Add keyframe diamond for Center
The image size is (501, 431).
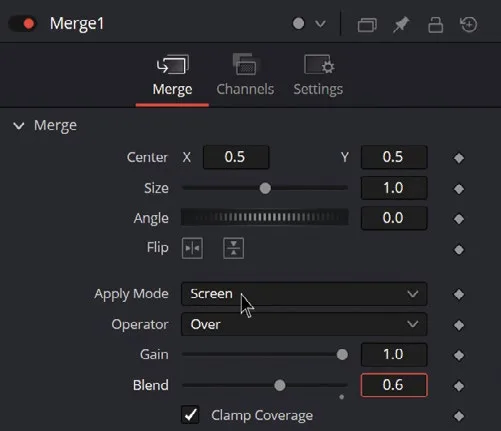point(459,158)
